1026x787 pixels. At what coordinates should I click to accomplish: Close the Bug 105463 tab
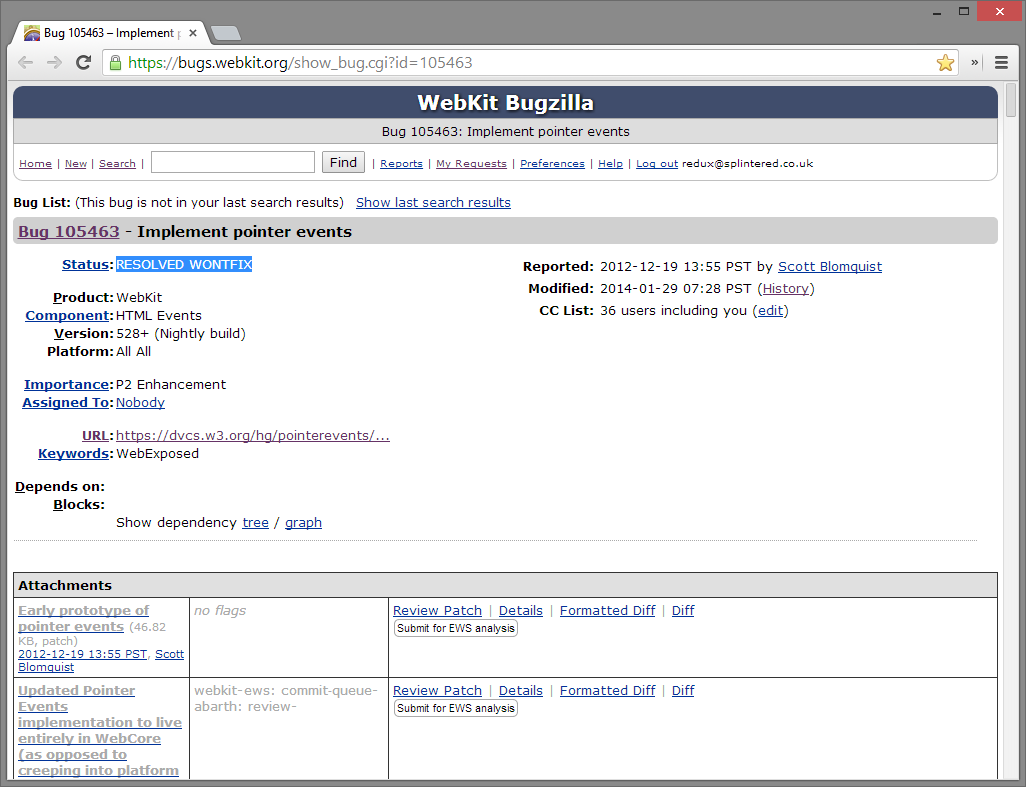(192, 33)
